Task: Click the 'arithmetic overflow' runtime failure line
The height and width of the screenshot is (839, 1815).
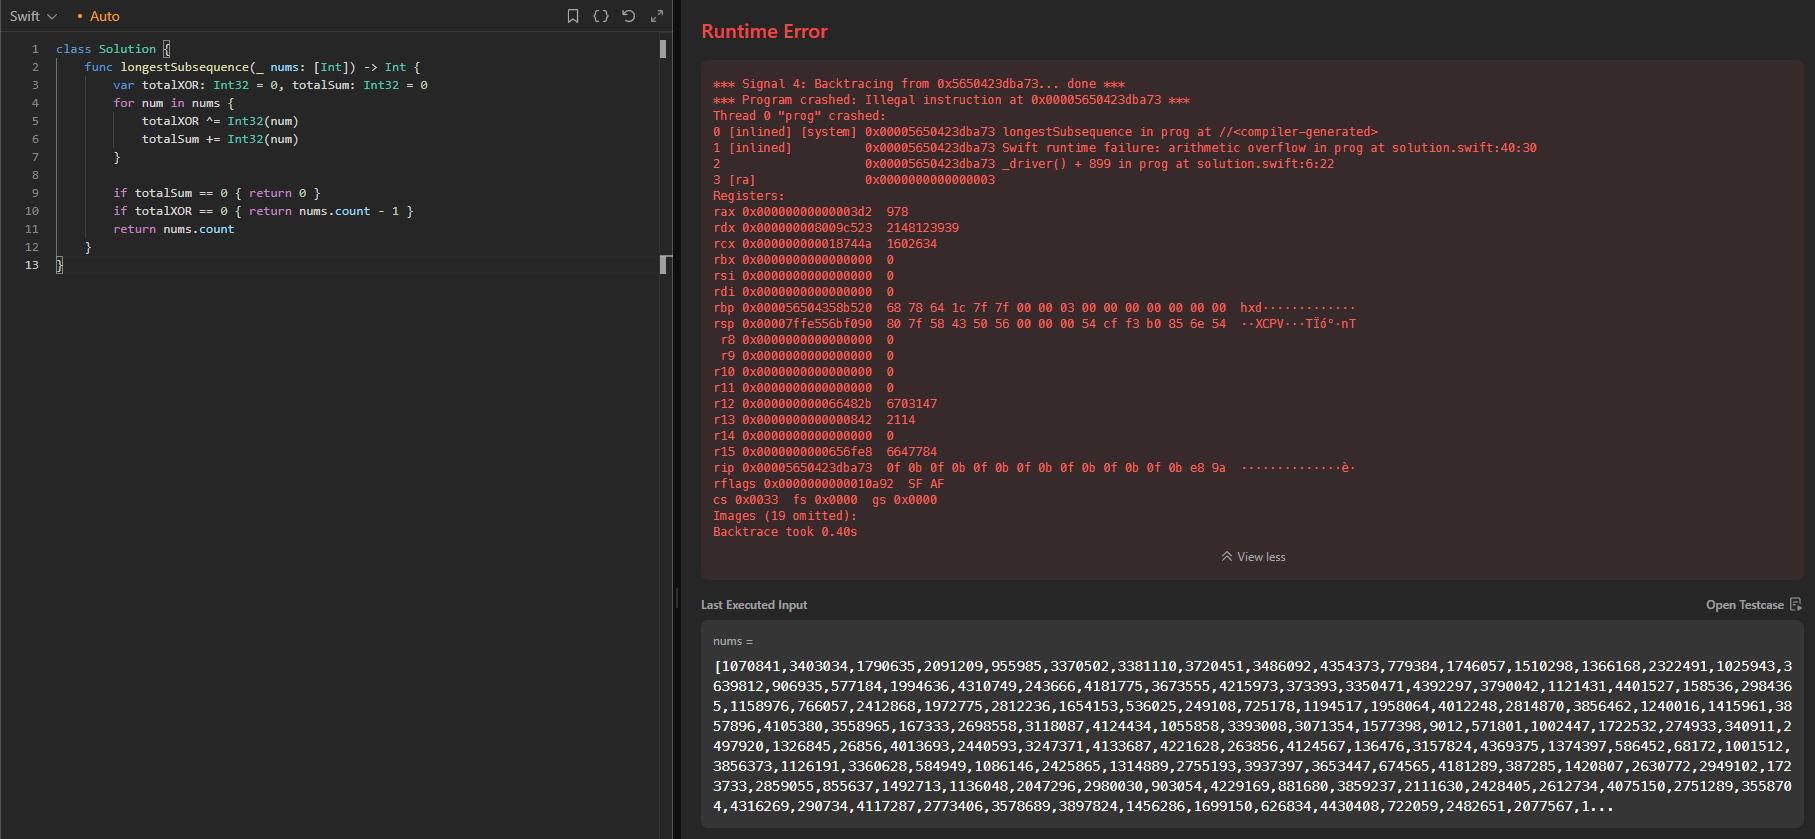Action: (1125, 148)
